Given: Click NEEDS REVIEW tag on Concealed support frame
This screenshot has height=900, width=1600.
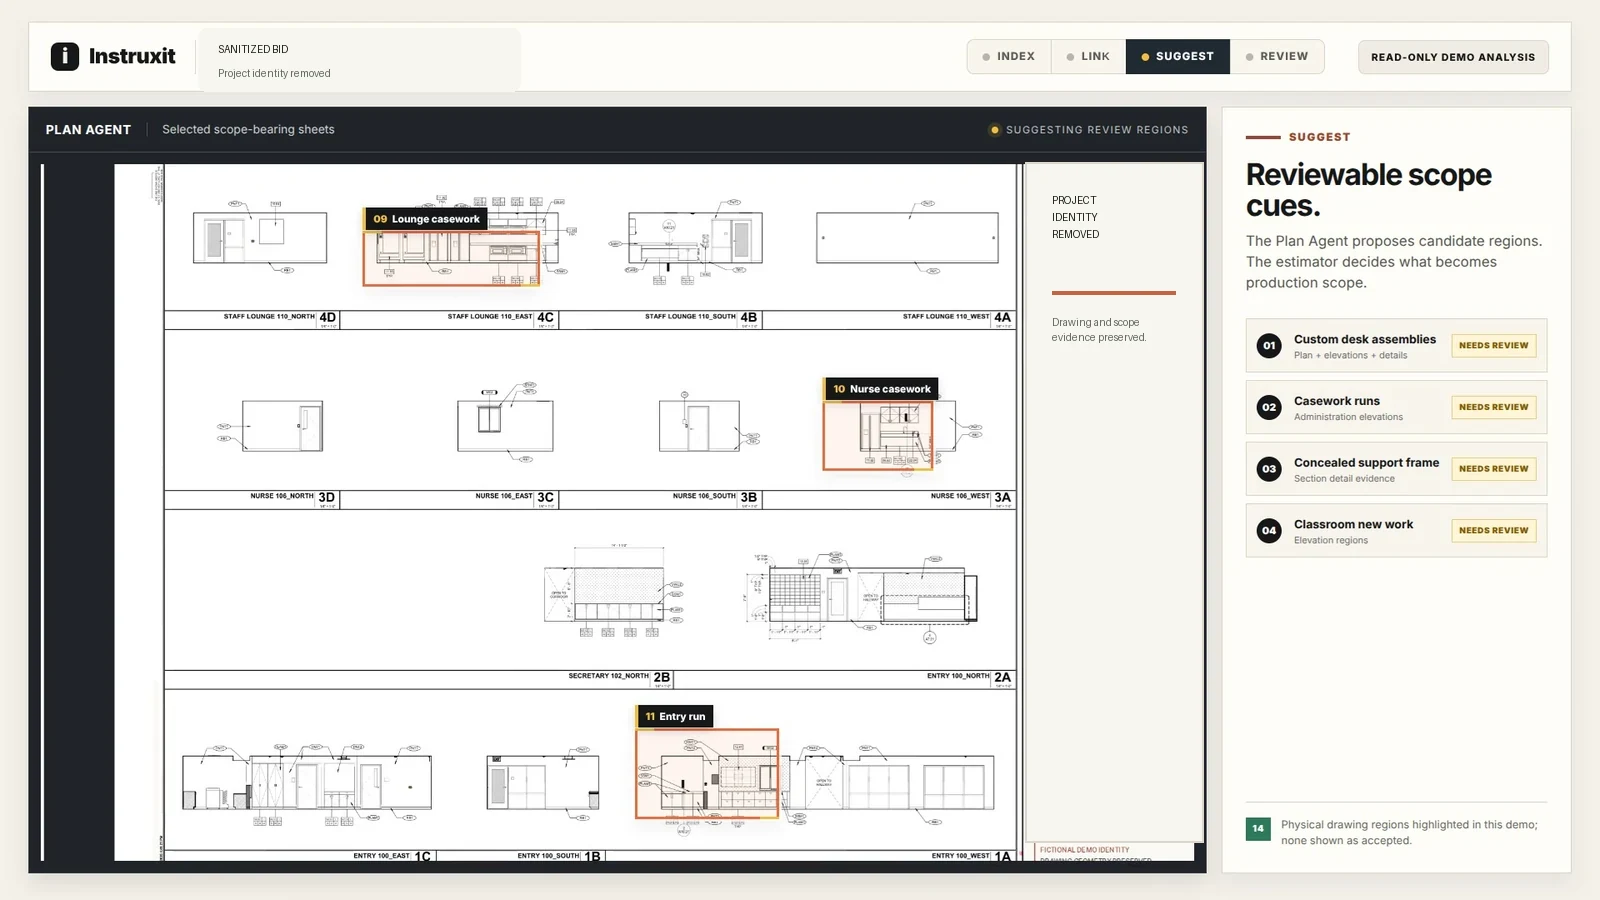Looking at the screenshot, I should (x=1493, y=469).
